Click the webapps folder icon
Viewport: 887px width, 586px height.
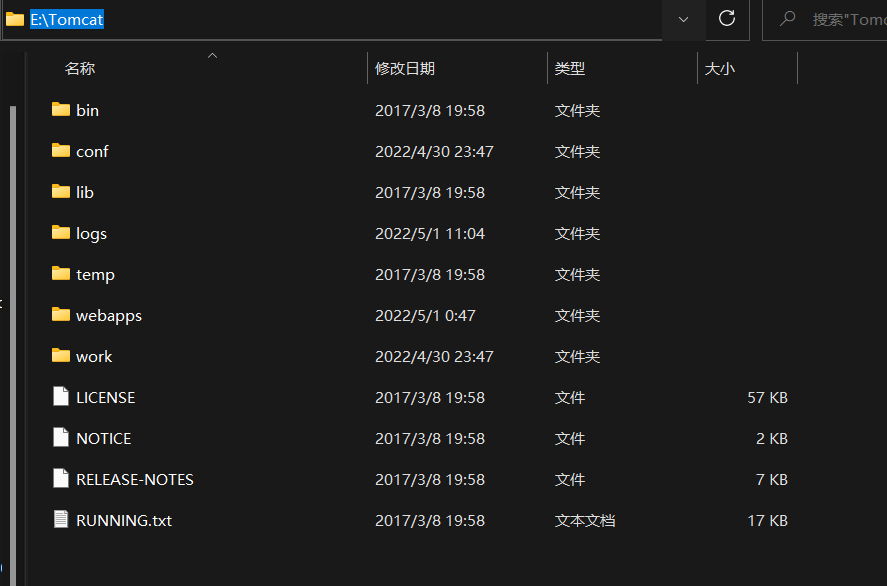(x=61, y=314)
